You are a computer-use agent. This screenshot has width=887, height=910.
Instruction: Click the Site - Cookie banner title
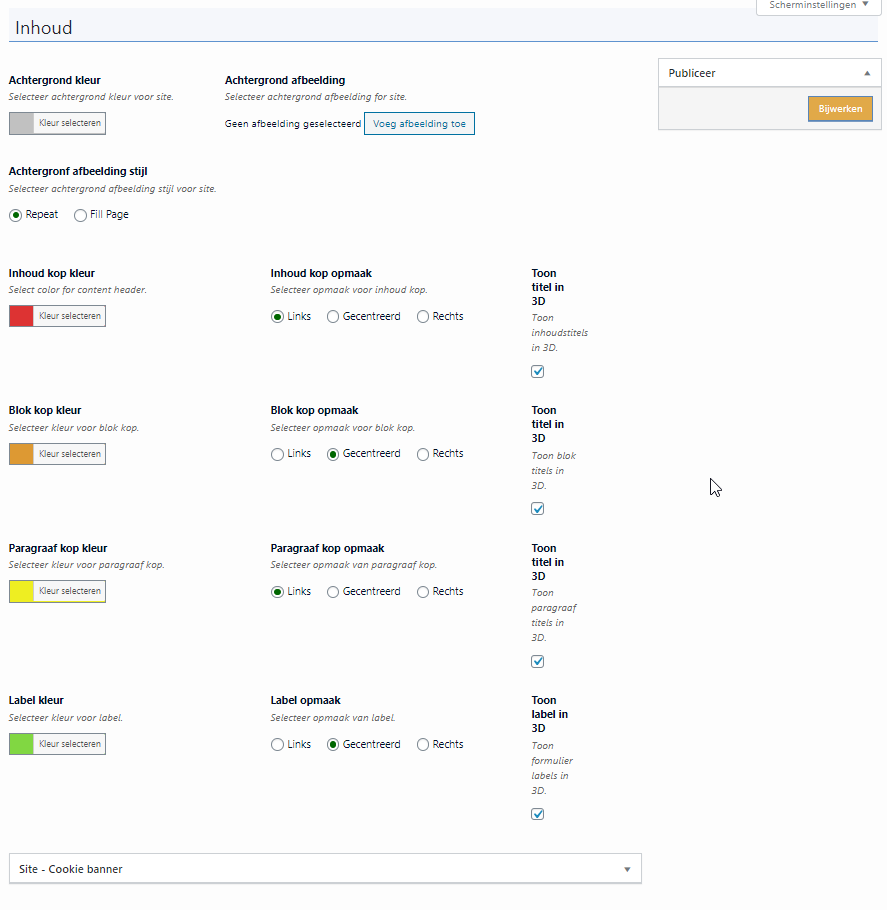(x=71, y=869)
